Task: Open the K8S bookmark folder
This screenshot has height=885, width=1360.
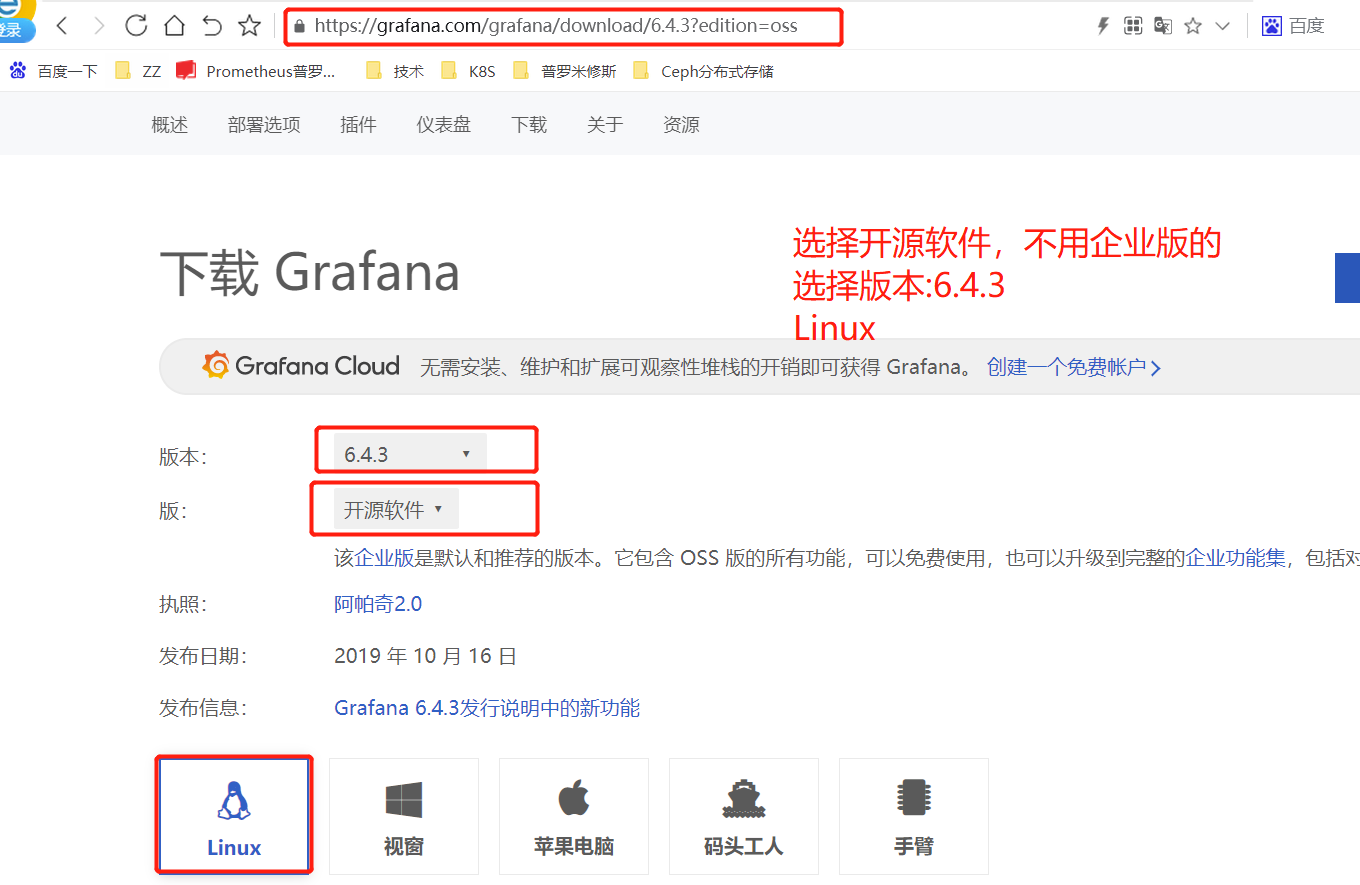Action: pyautogui.click(x=468, y=71)
